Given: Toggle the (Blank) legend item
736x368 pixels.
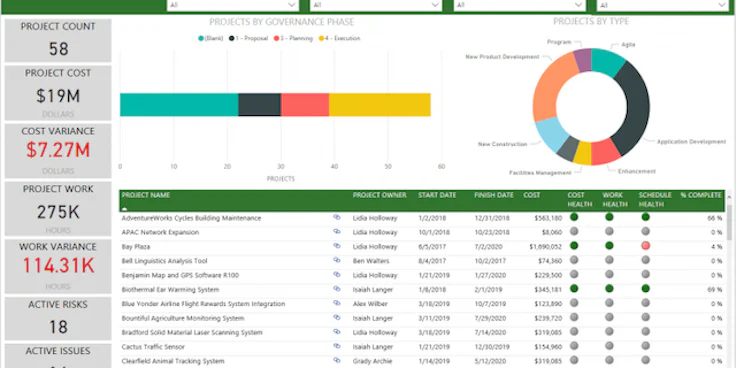Looking at the screenshot, I should click(x=210, y=38).
